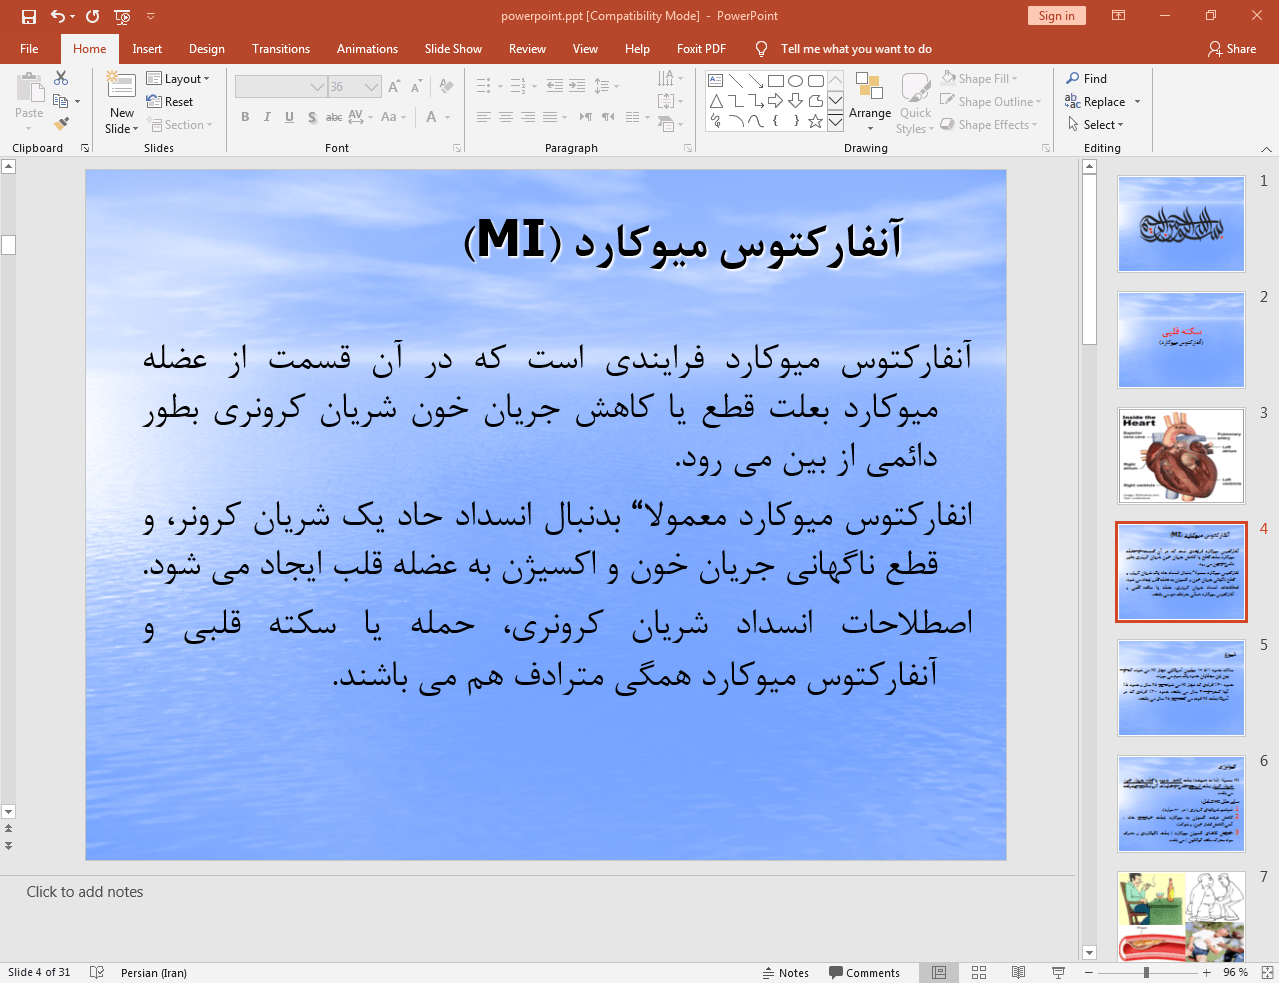Click the Paste clipboard icon

(x=29, y=89)
